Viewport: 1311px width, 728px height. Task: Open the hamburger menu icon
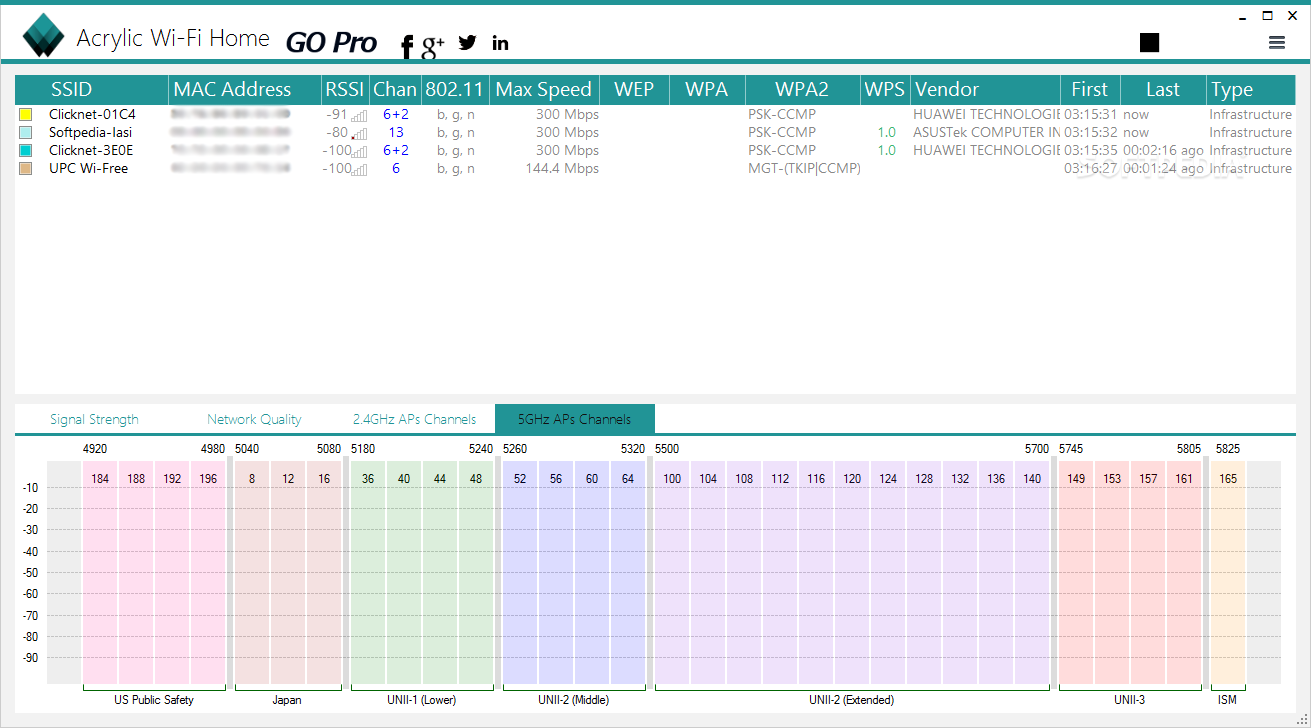pos(1276,42)
